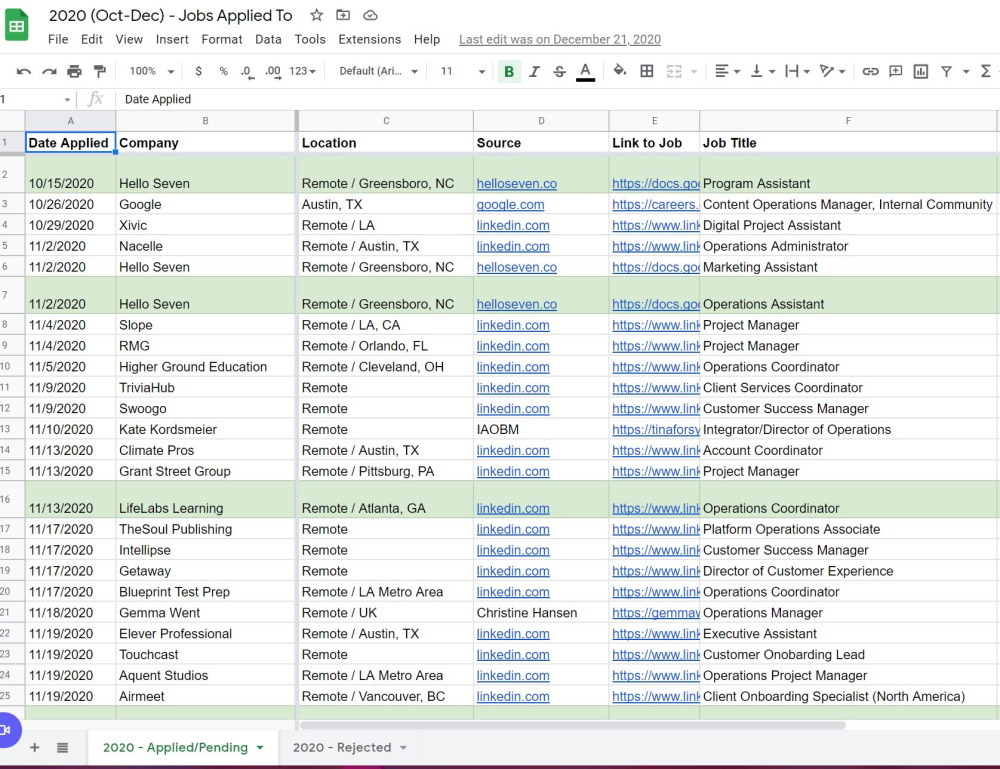Image resolution: width=1000 pixels, height=769 pixels.
Task: Open the All sheets list icon
Action: 62,747
